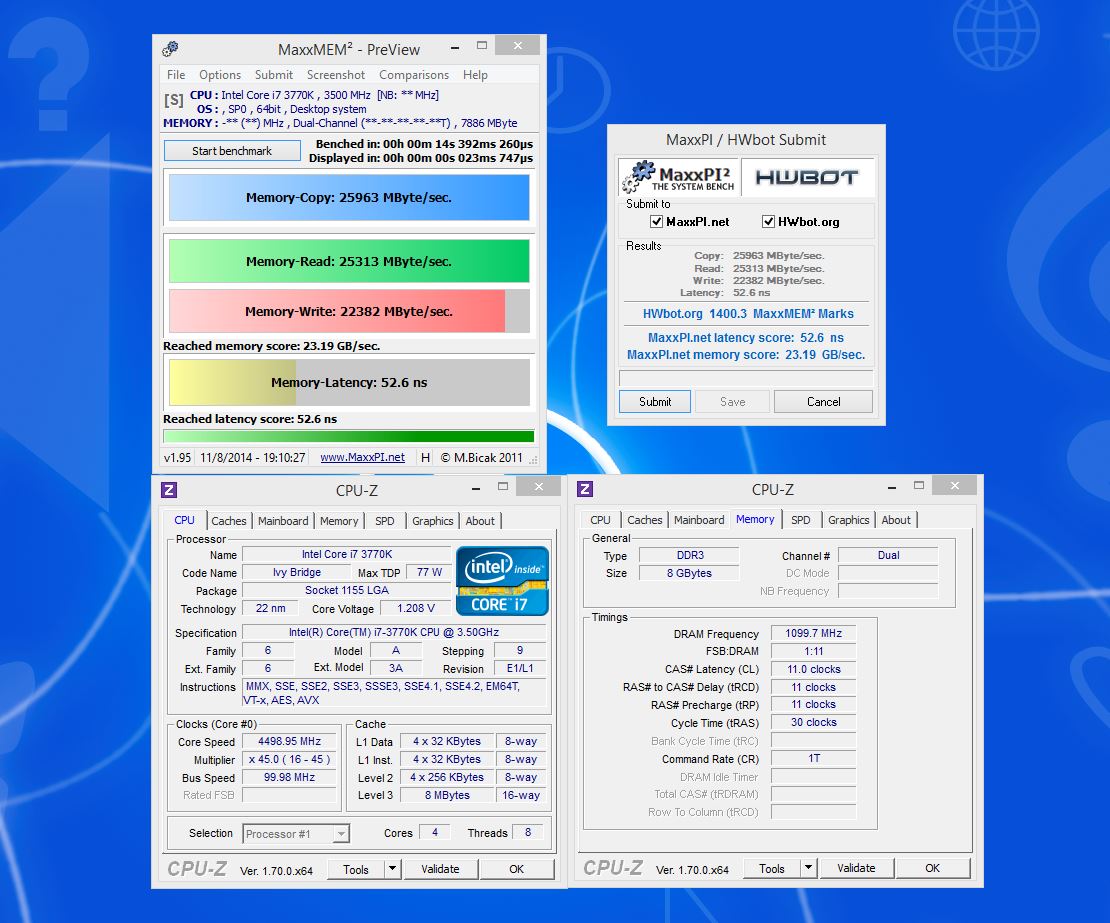Click Tools button in left CPU-Z window
Image resolution: width=1110 pixels, height=923 pixels.
pyautogui.click(x=356, y=868)
